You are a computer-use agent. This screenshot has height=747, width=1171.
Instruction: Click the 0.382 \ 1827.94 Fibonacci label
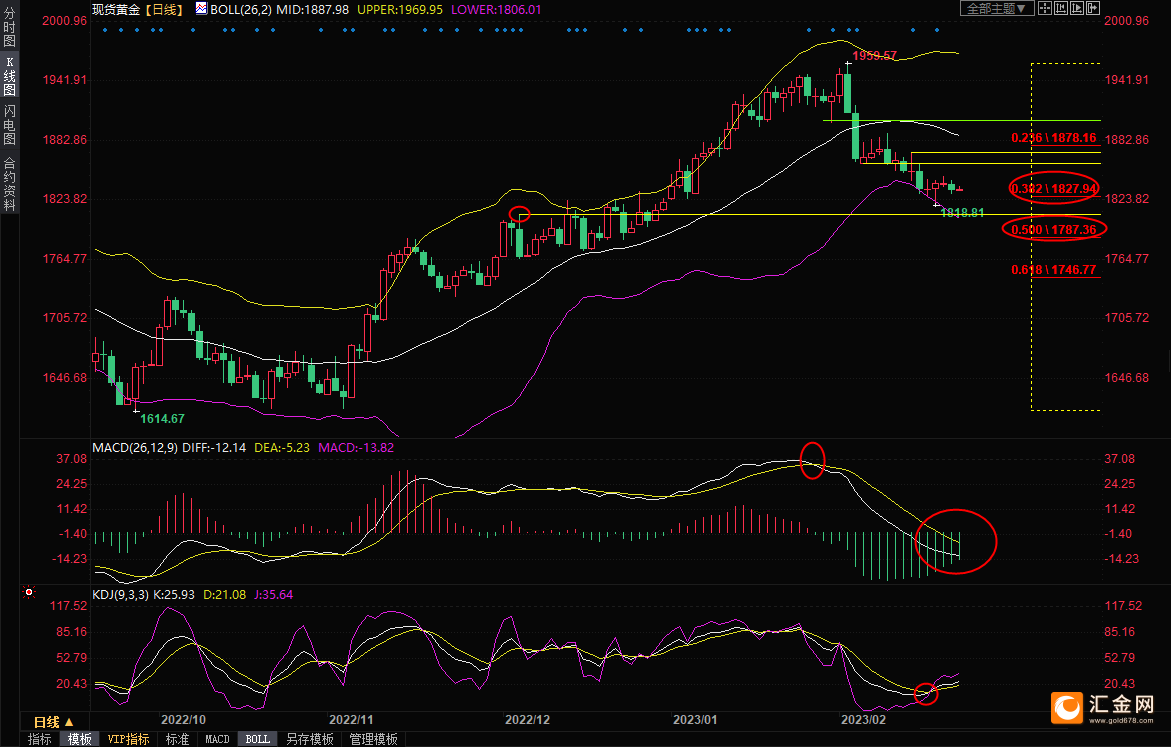click(x=1054, y=188)
